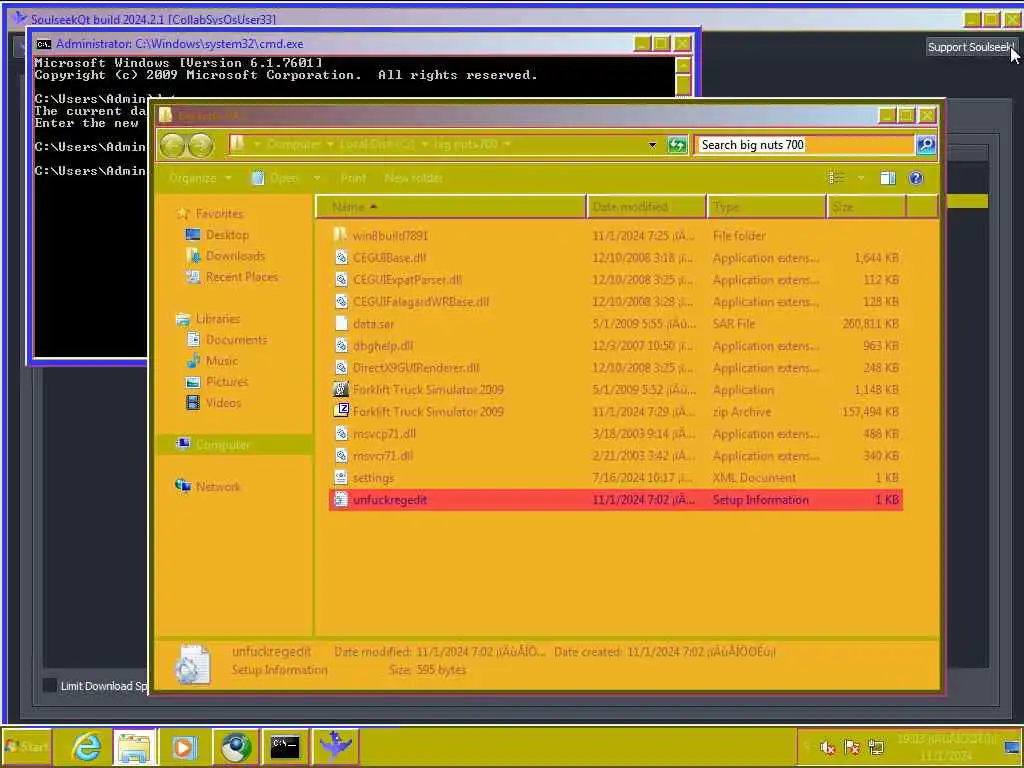This screenshot has width=1024, height=768.
Task: Sort by the Name column header
Action: [x=451, y=207]
